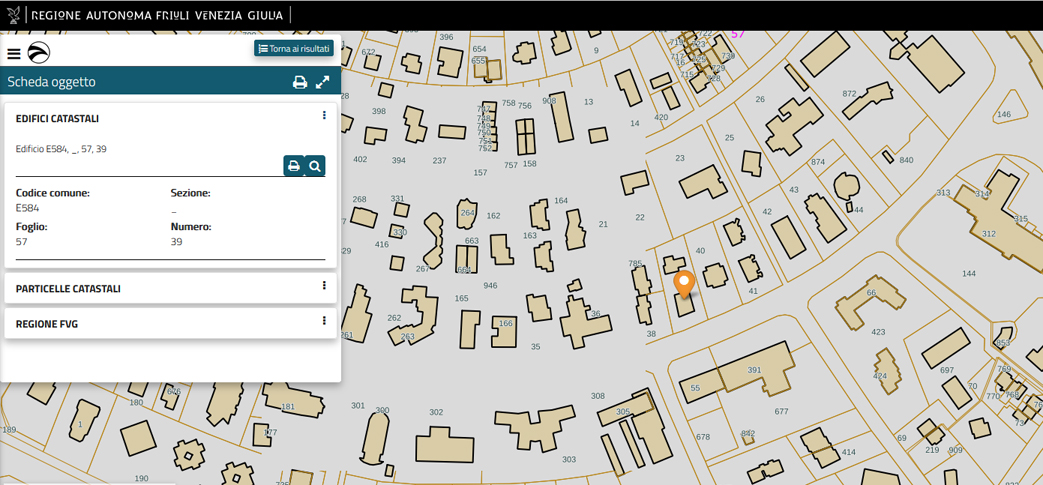Collapse the Edifici Catastali section header
Image resolution: width=1043 pixels, height=485 pixels.
(57, 119)
